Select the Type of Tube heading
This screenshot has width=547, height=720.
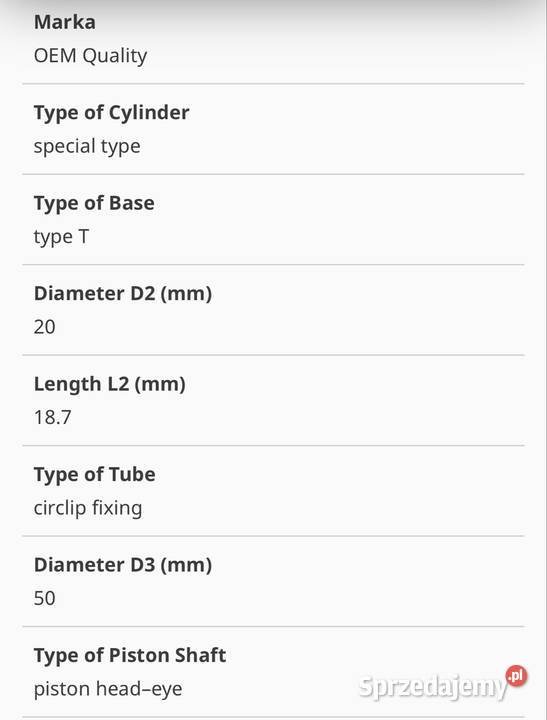pyautogui.click(x=95, y=474)
